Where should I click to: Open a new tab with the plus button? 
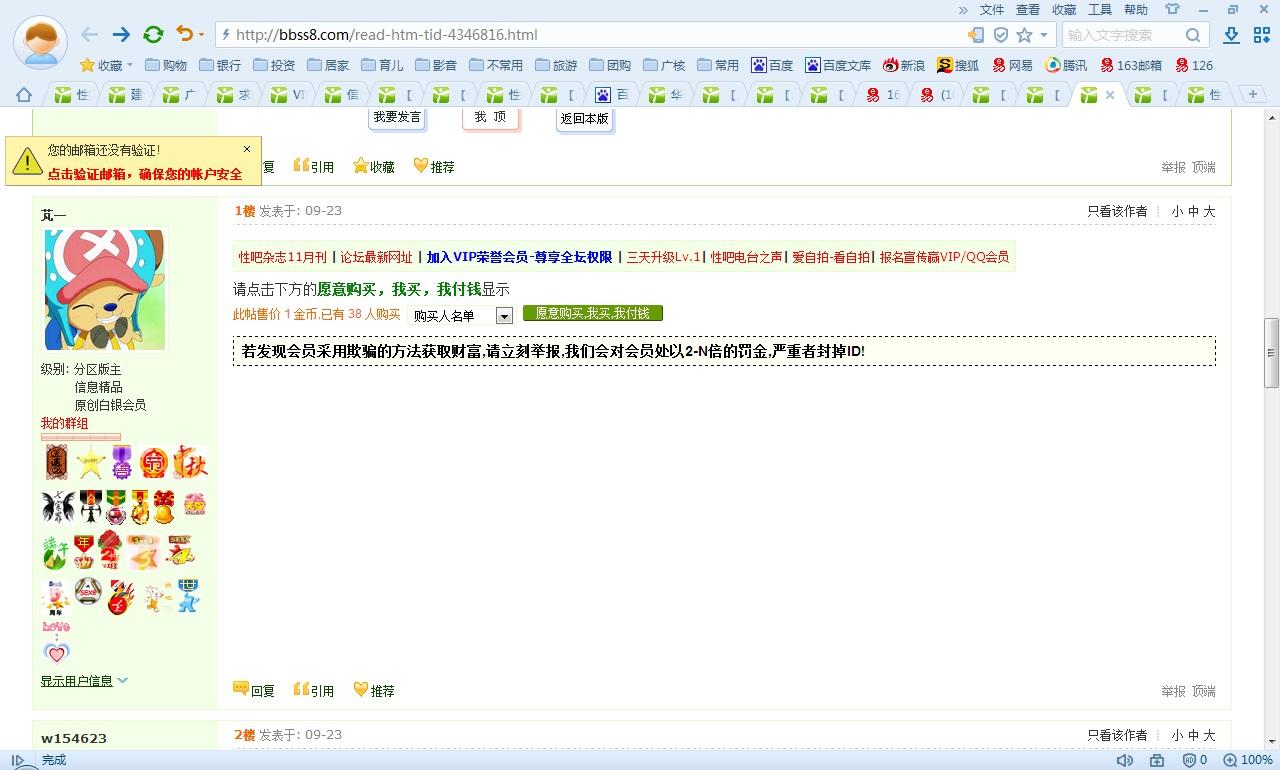coord(1252,94)
